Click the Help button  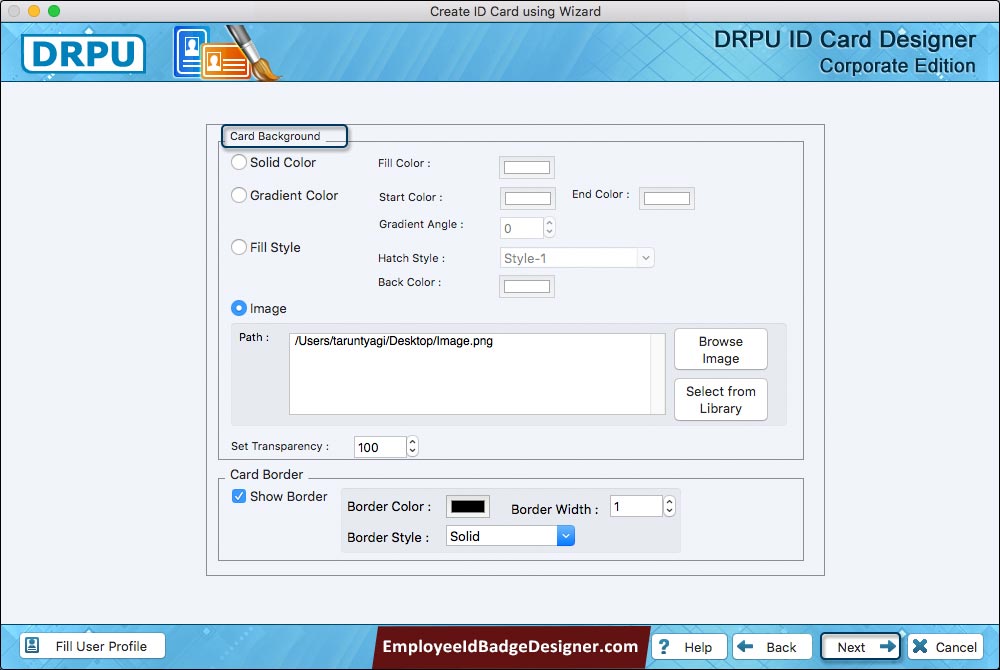pos(689,646)
